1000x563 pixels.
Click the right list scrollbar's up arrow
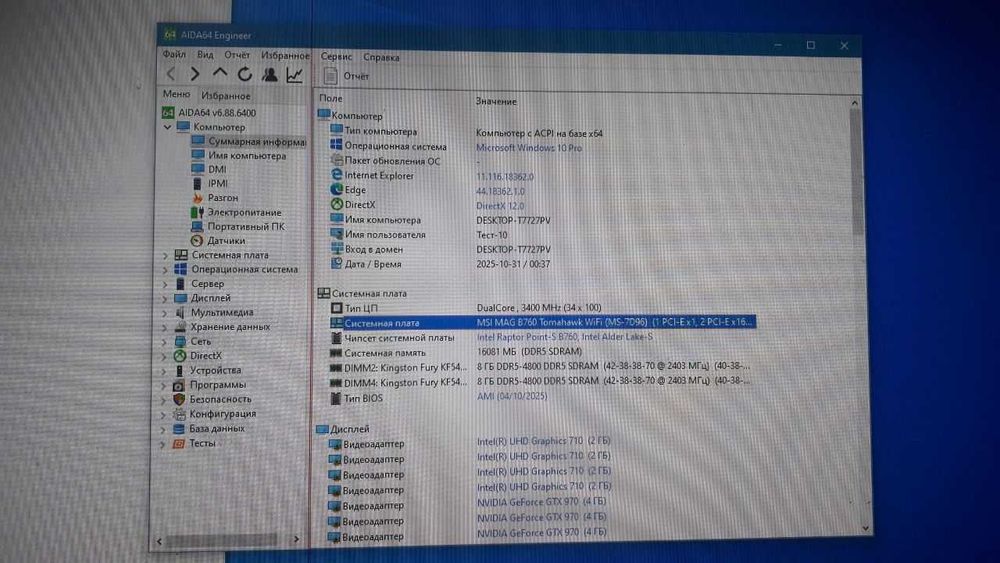click(855, 103)
